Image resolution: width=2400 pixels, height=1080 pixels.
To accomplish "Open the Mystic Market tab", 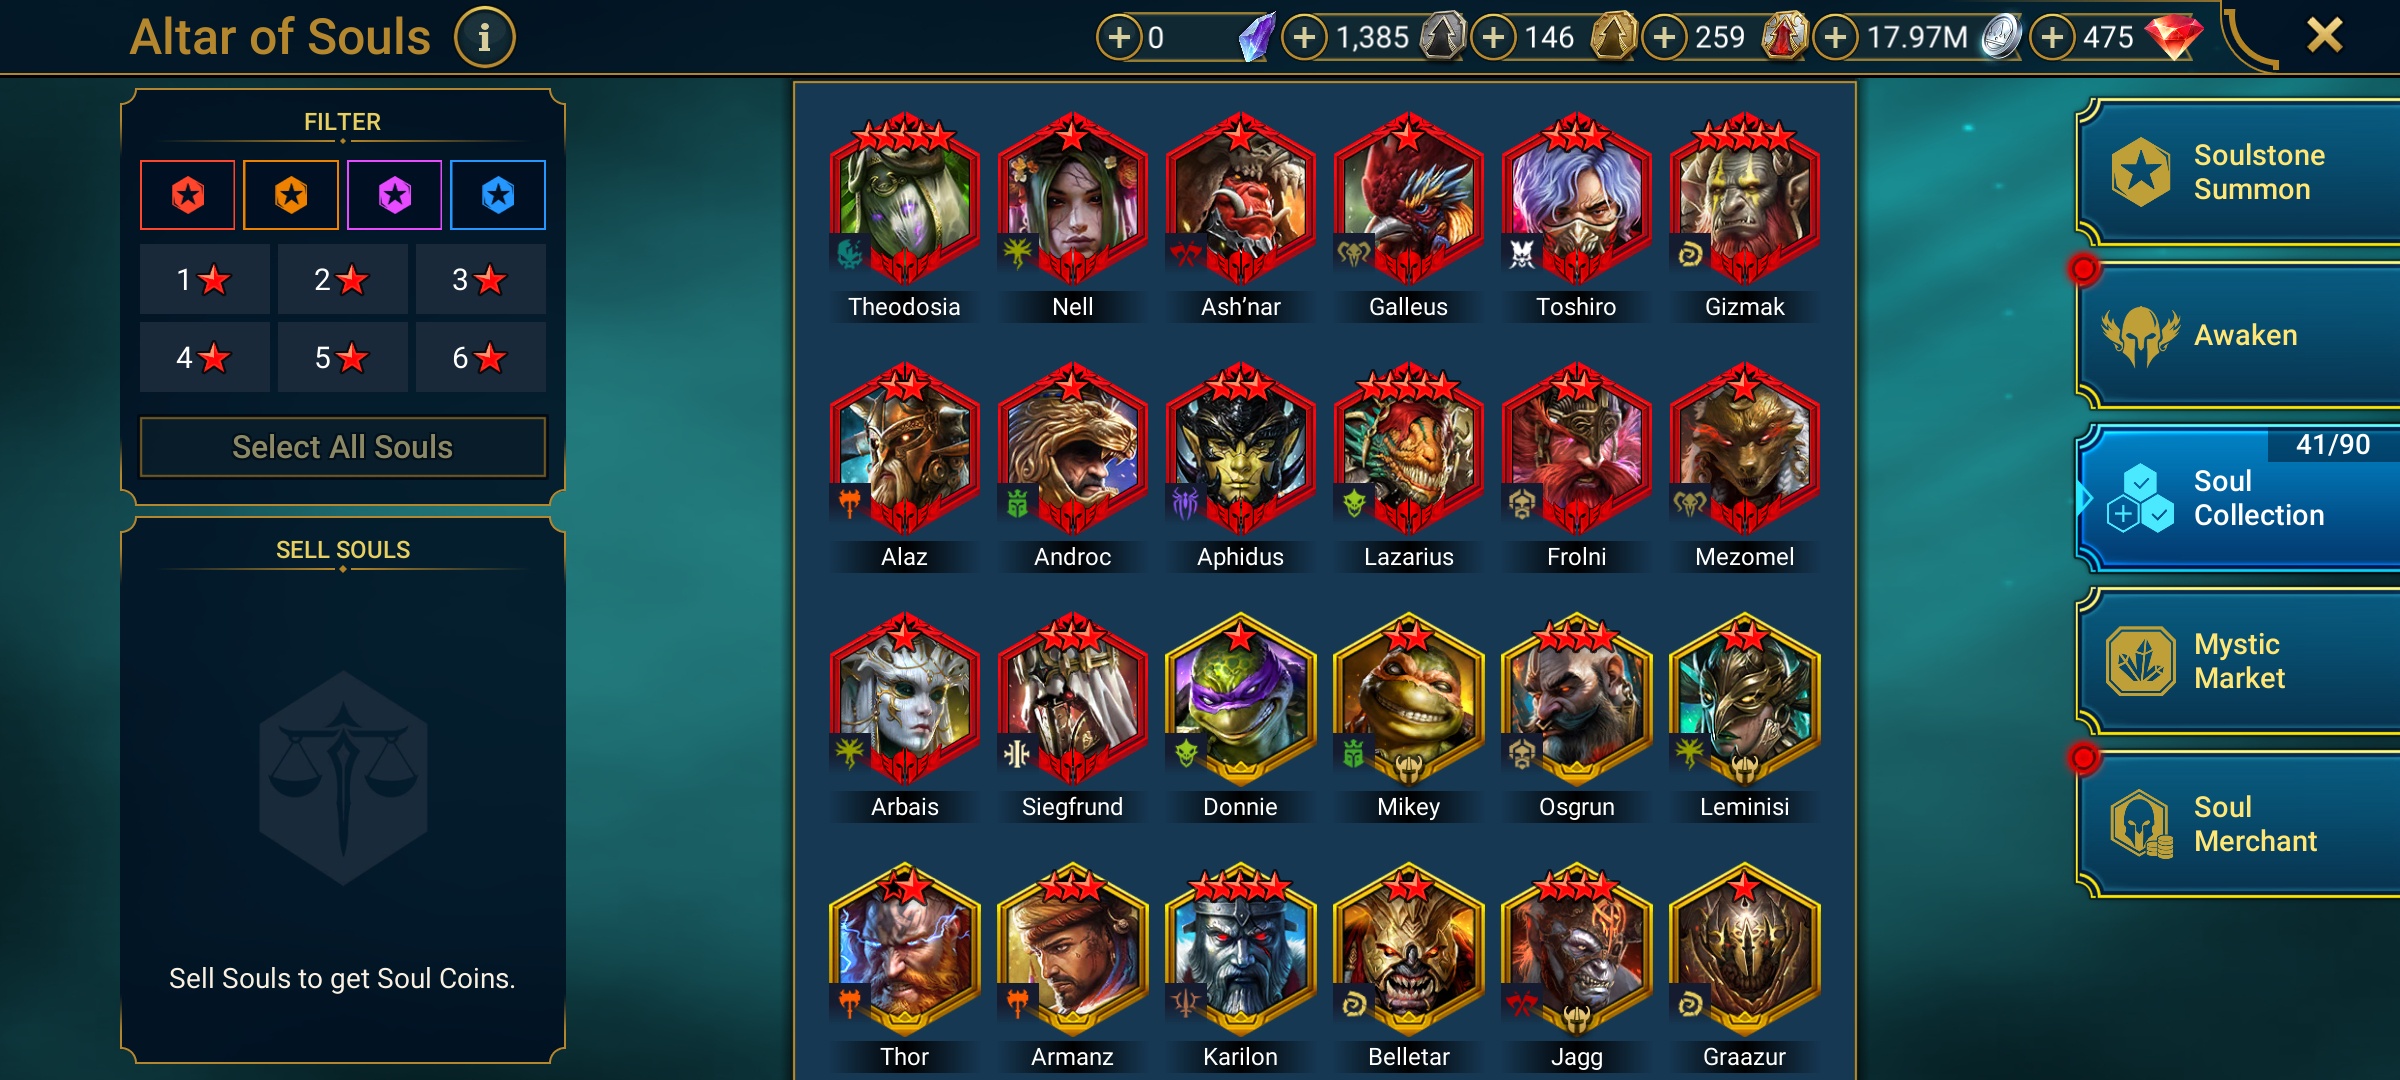I will click(x=2238, y=661).
